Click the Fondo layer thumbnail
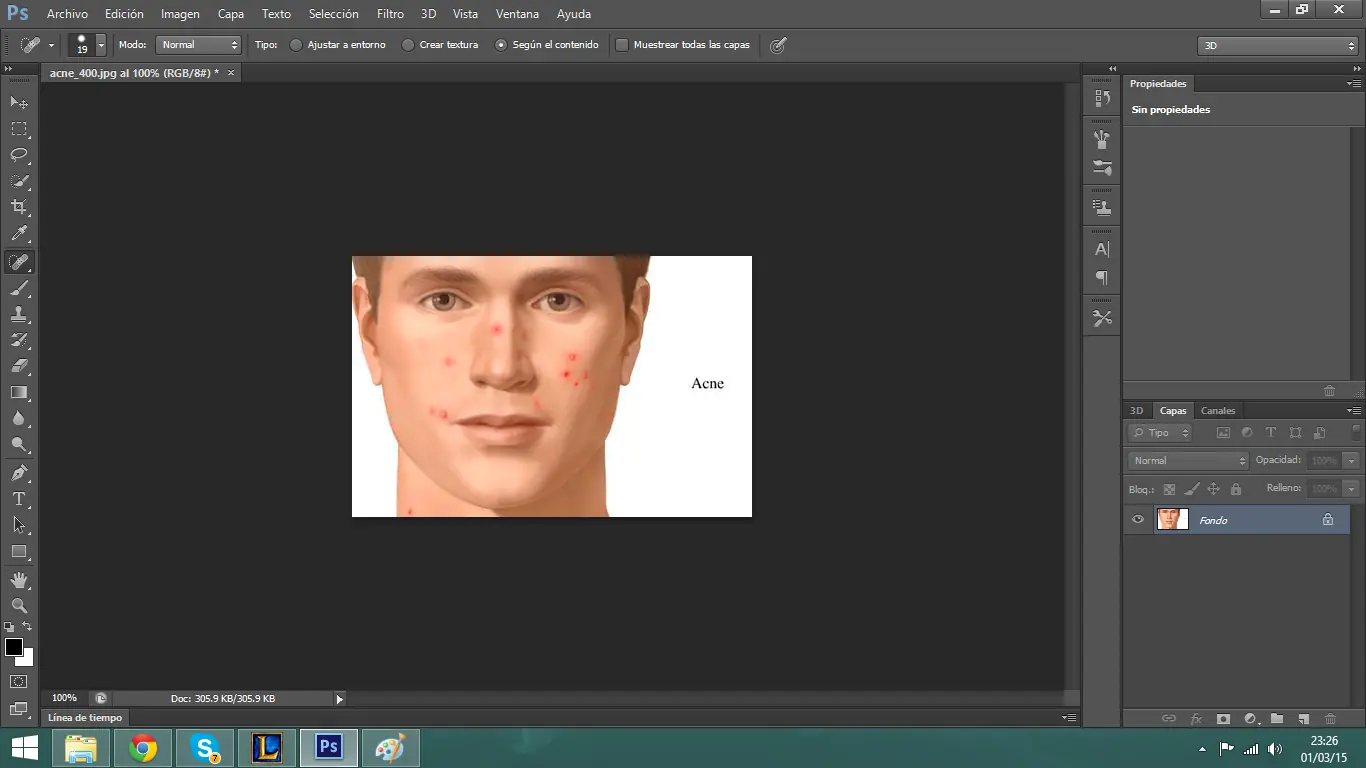This screenshot has width=1366, height=768. click(x=1172, y=519)
